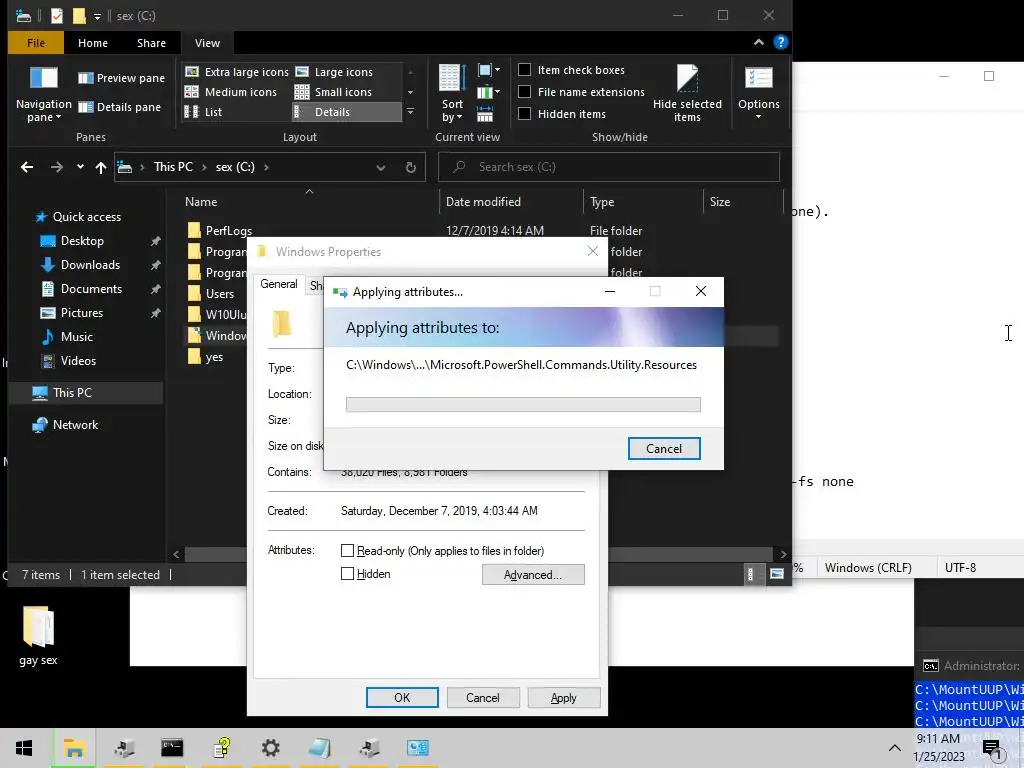Open Group by dropdown
This screenshot has height=768, width=1024.
[x=488, y=70]
